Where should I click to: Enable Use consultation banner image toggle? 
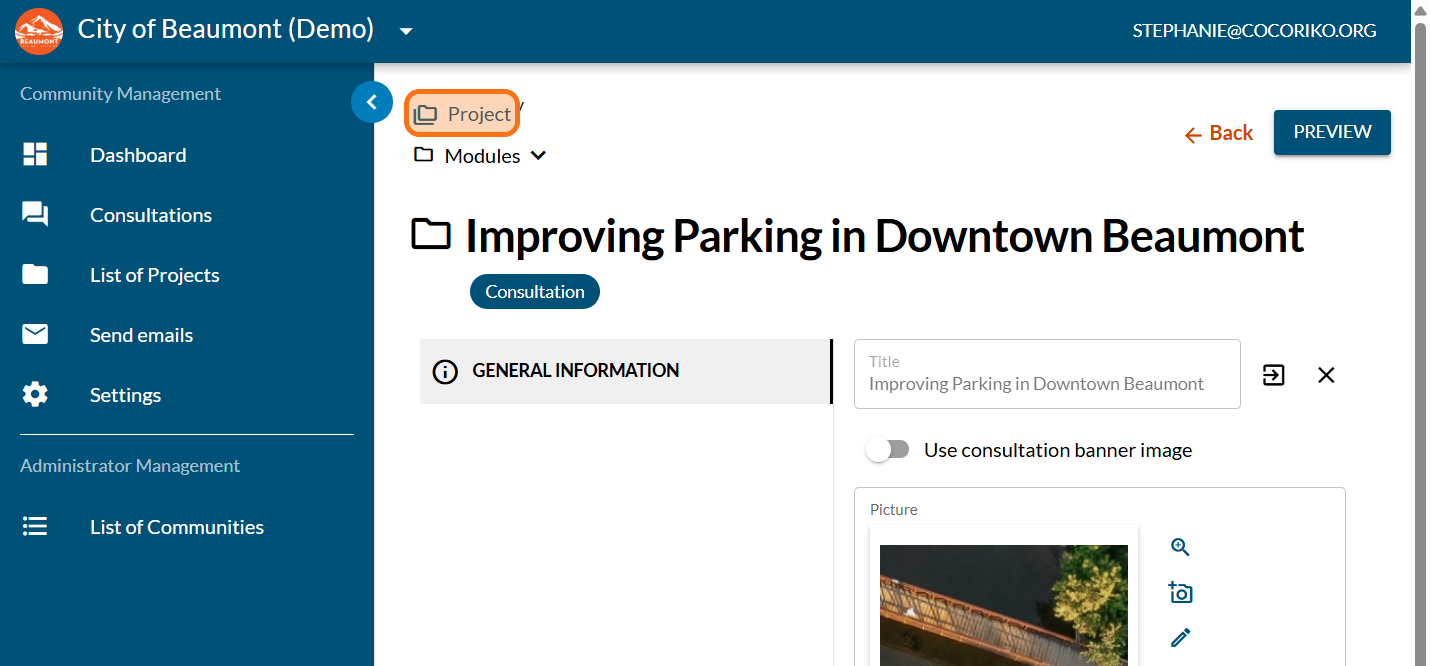pyautogui.click(x=888, y=450)
